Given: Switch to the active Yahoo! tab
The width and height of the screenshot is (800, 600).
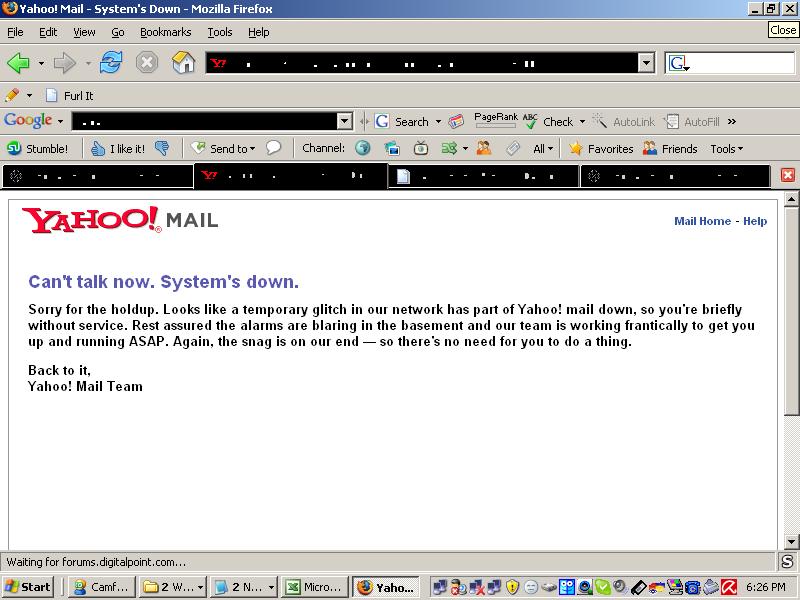Looking at the screenshot, I should point(291,176).
